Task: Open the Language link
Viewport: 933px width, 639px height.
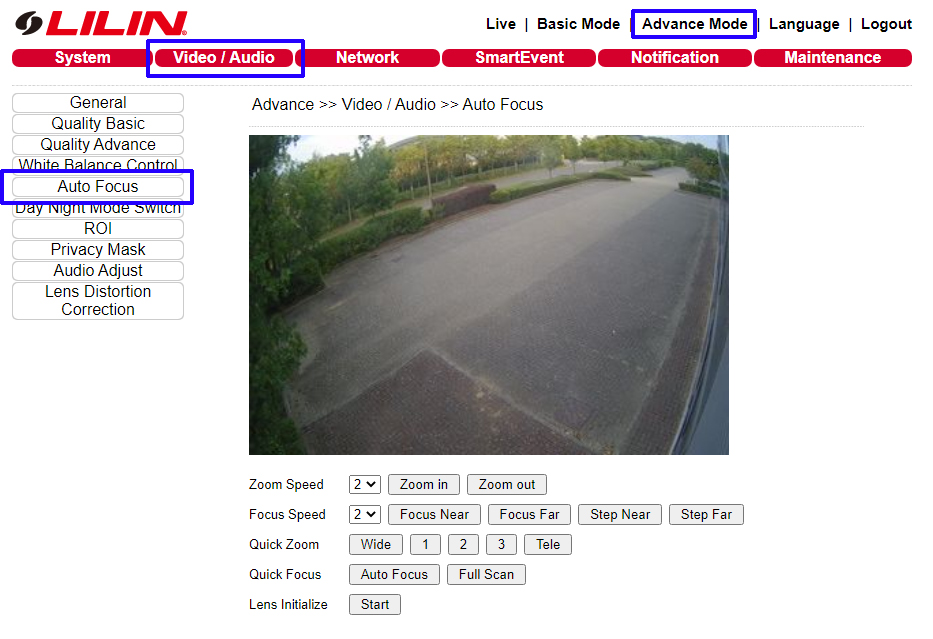Action: pyautogui.click(x=804, y=24)
